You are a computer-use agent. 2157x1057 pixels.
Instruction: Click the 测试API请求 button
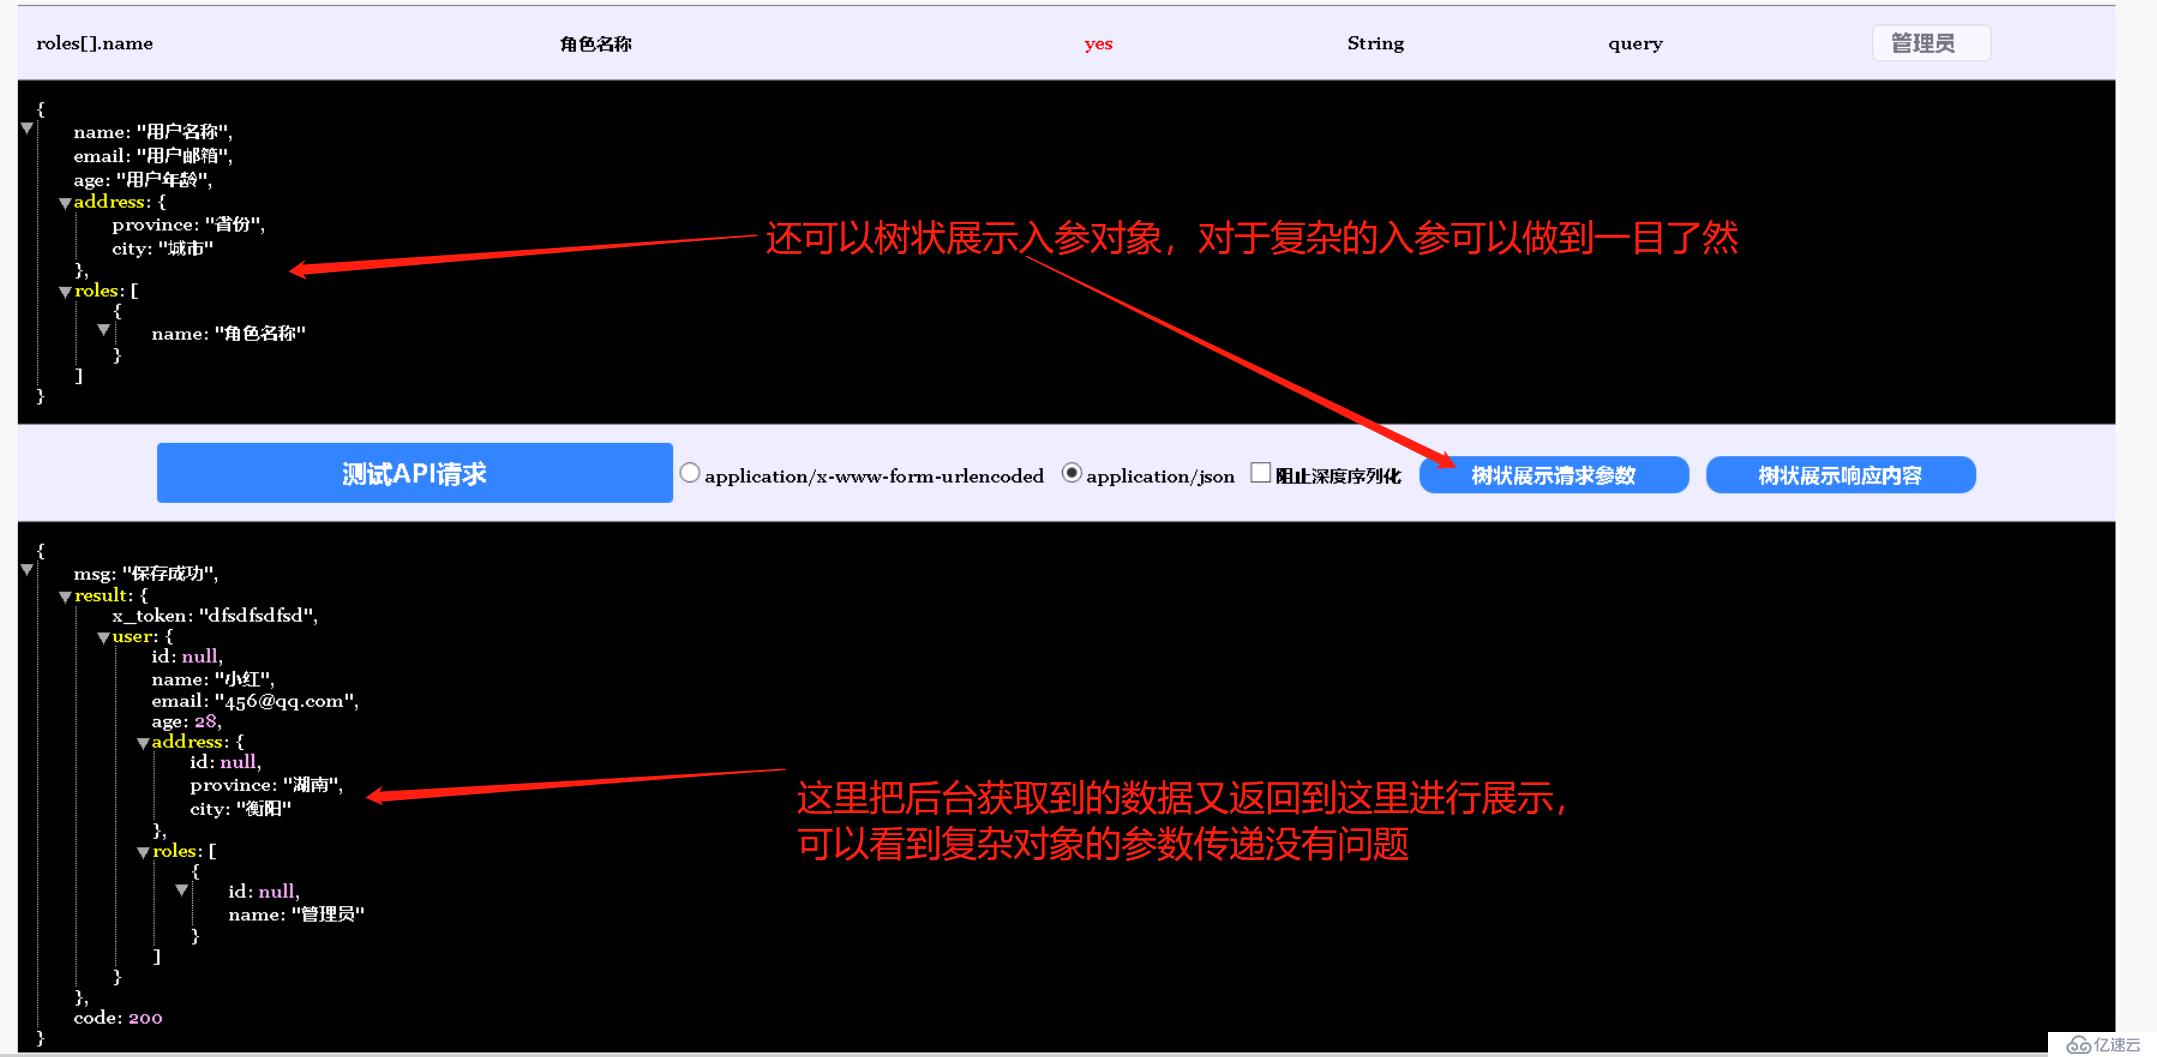(414, 473)
